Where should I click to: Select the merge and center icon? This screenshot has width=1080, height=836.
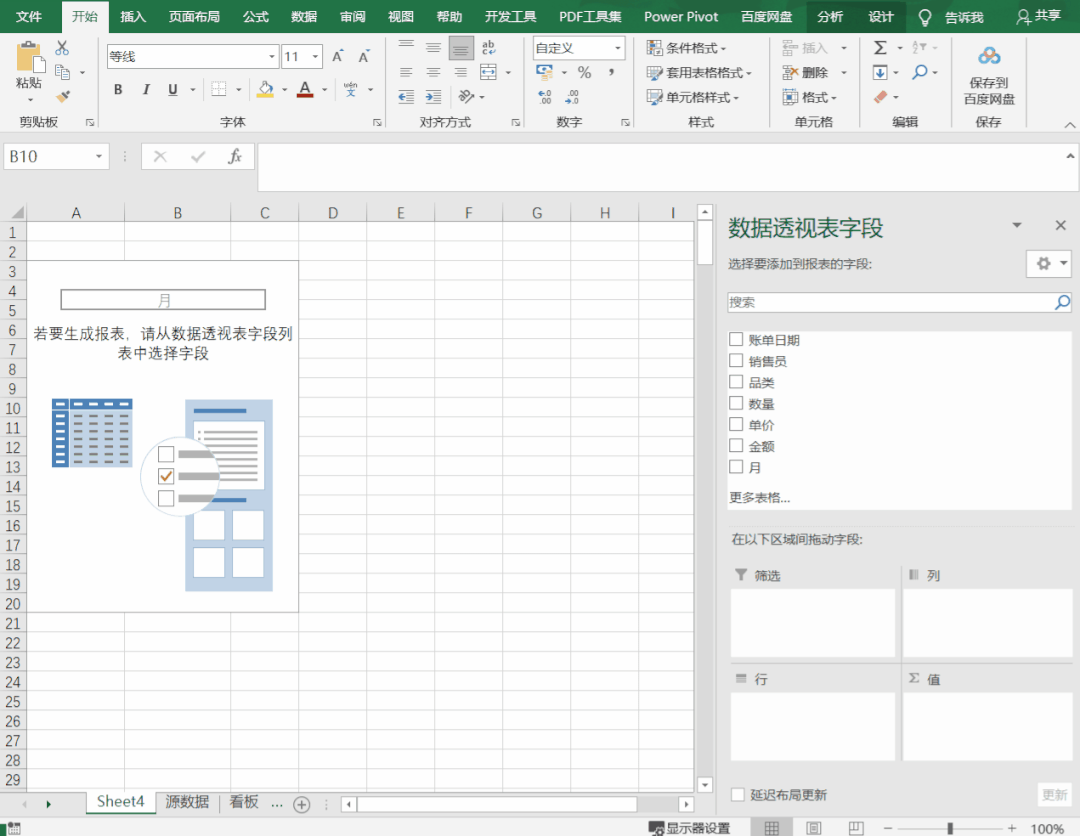click(490, 72)
